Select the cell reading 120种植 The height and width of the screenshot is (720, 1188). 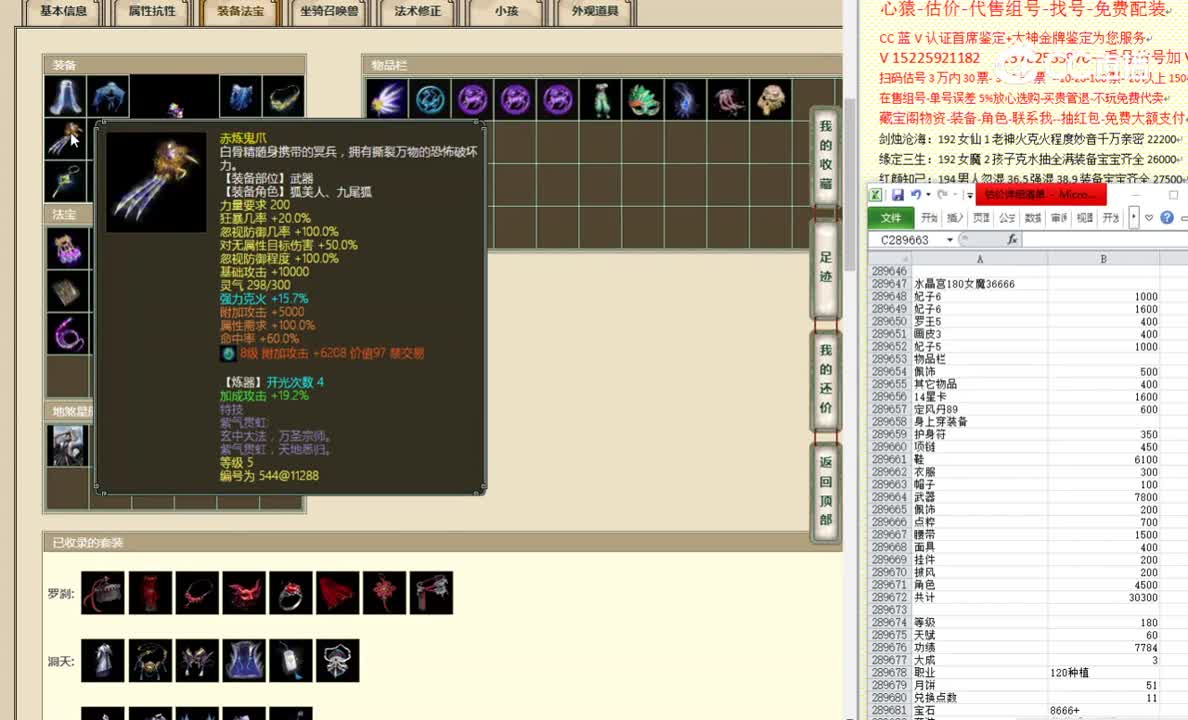[1103, 673]
